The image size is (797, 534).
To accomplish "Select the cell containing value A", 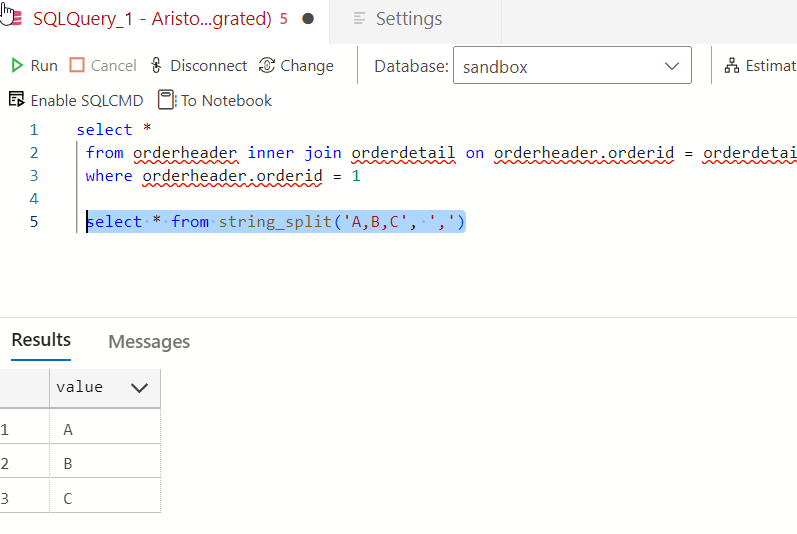I will 104,429.
